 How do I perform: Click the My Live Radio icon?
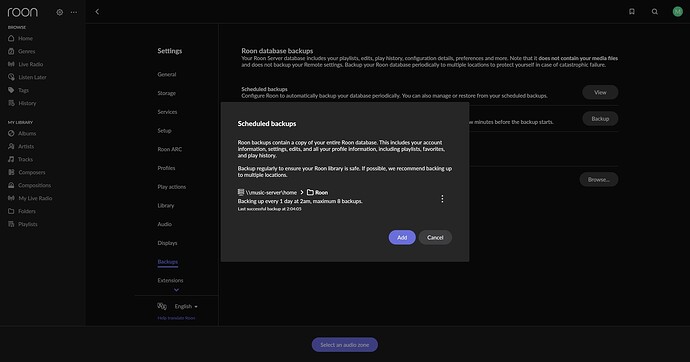pos(11,198)
